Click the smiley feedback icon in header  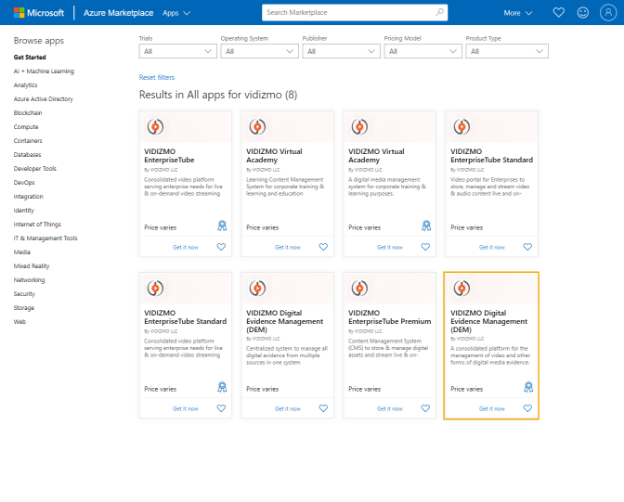tap(583, 13)
